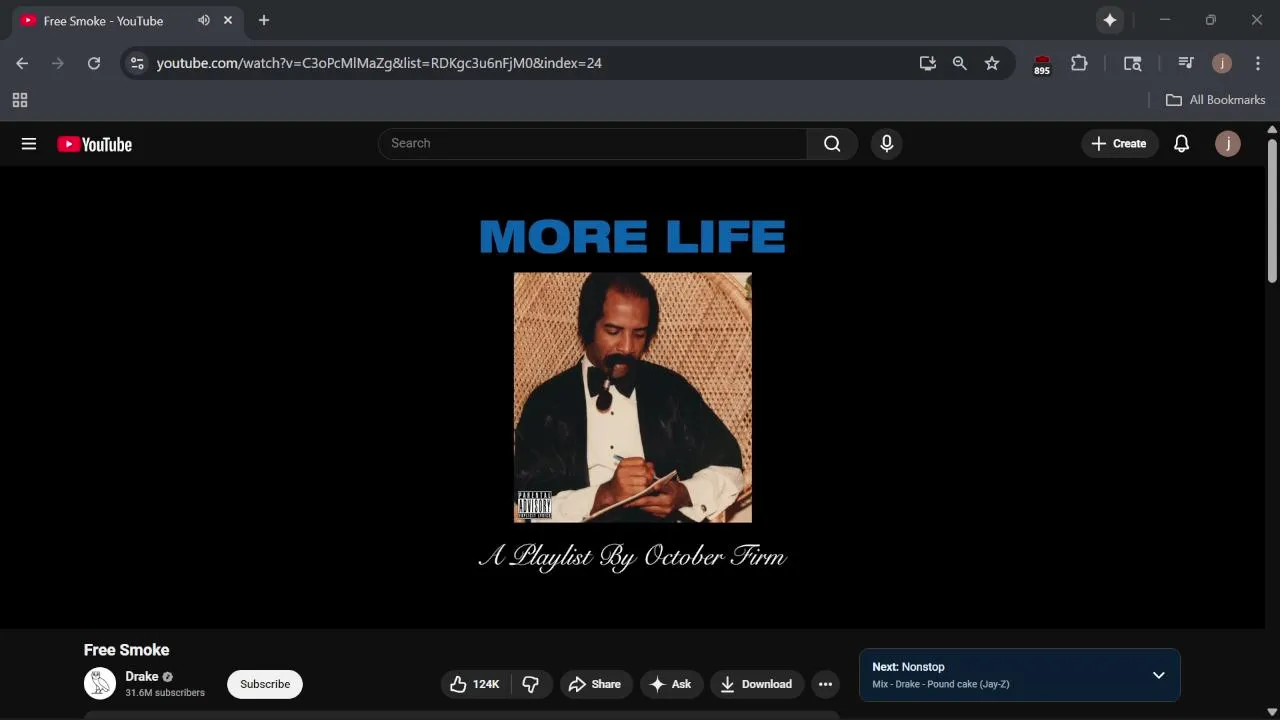Open the zoom magnifier in address bar

(x=960, y=63)
